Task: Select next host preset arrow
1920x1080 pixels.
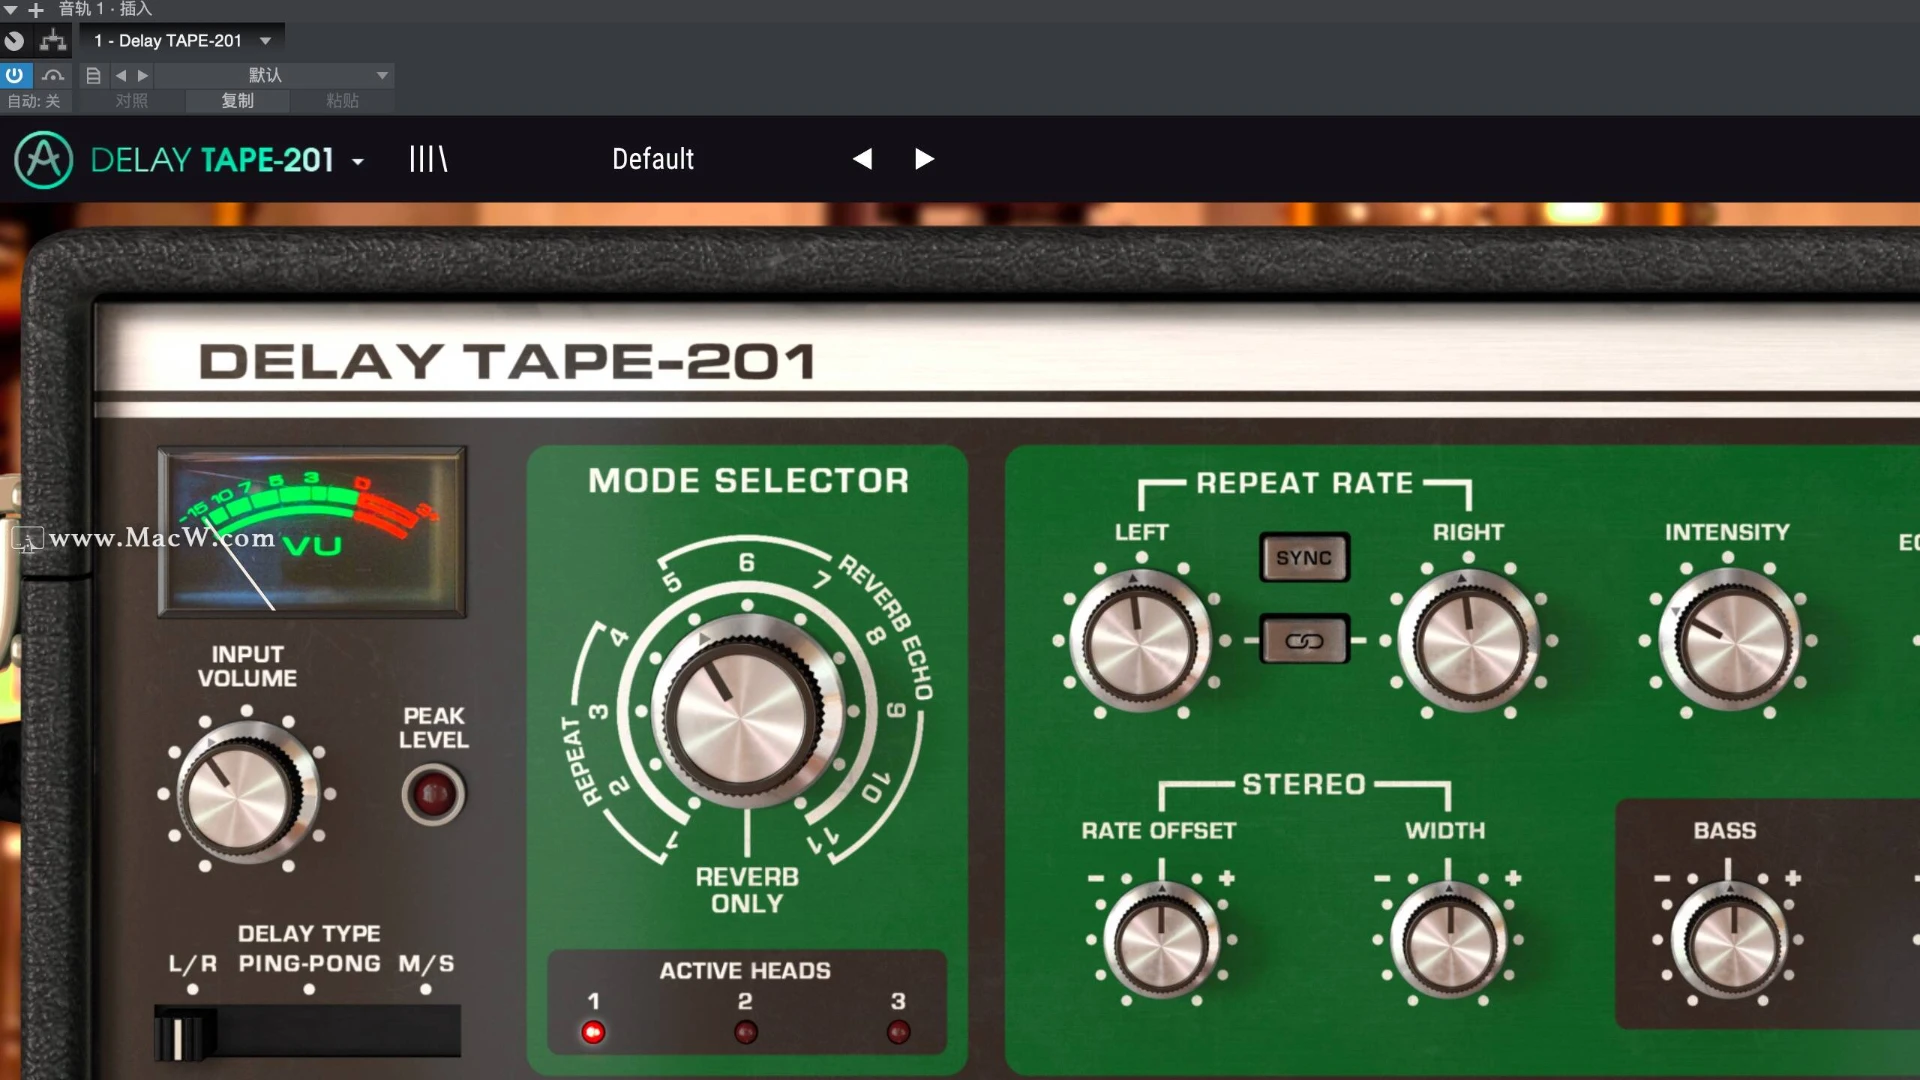Action: coord(143,75)
